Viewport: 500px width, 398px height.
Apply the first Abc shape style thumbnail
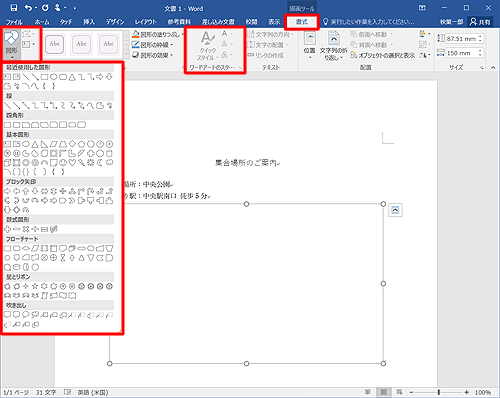54,44
